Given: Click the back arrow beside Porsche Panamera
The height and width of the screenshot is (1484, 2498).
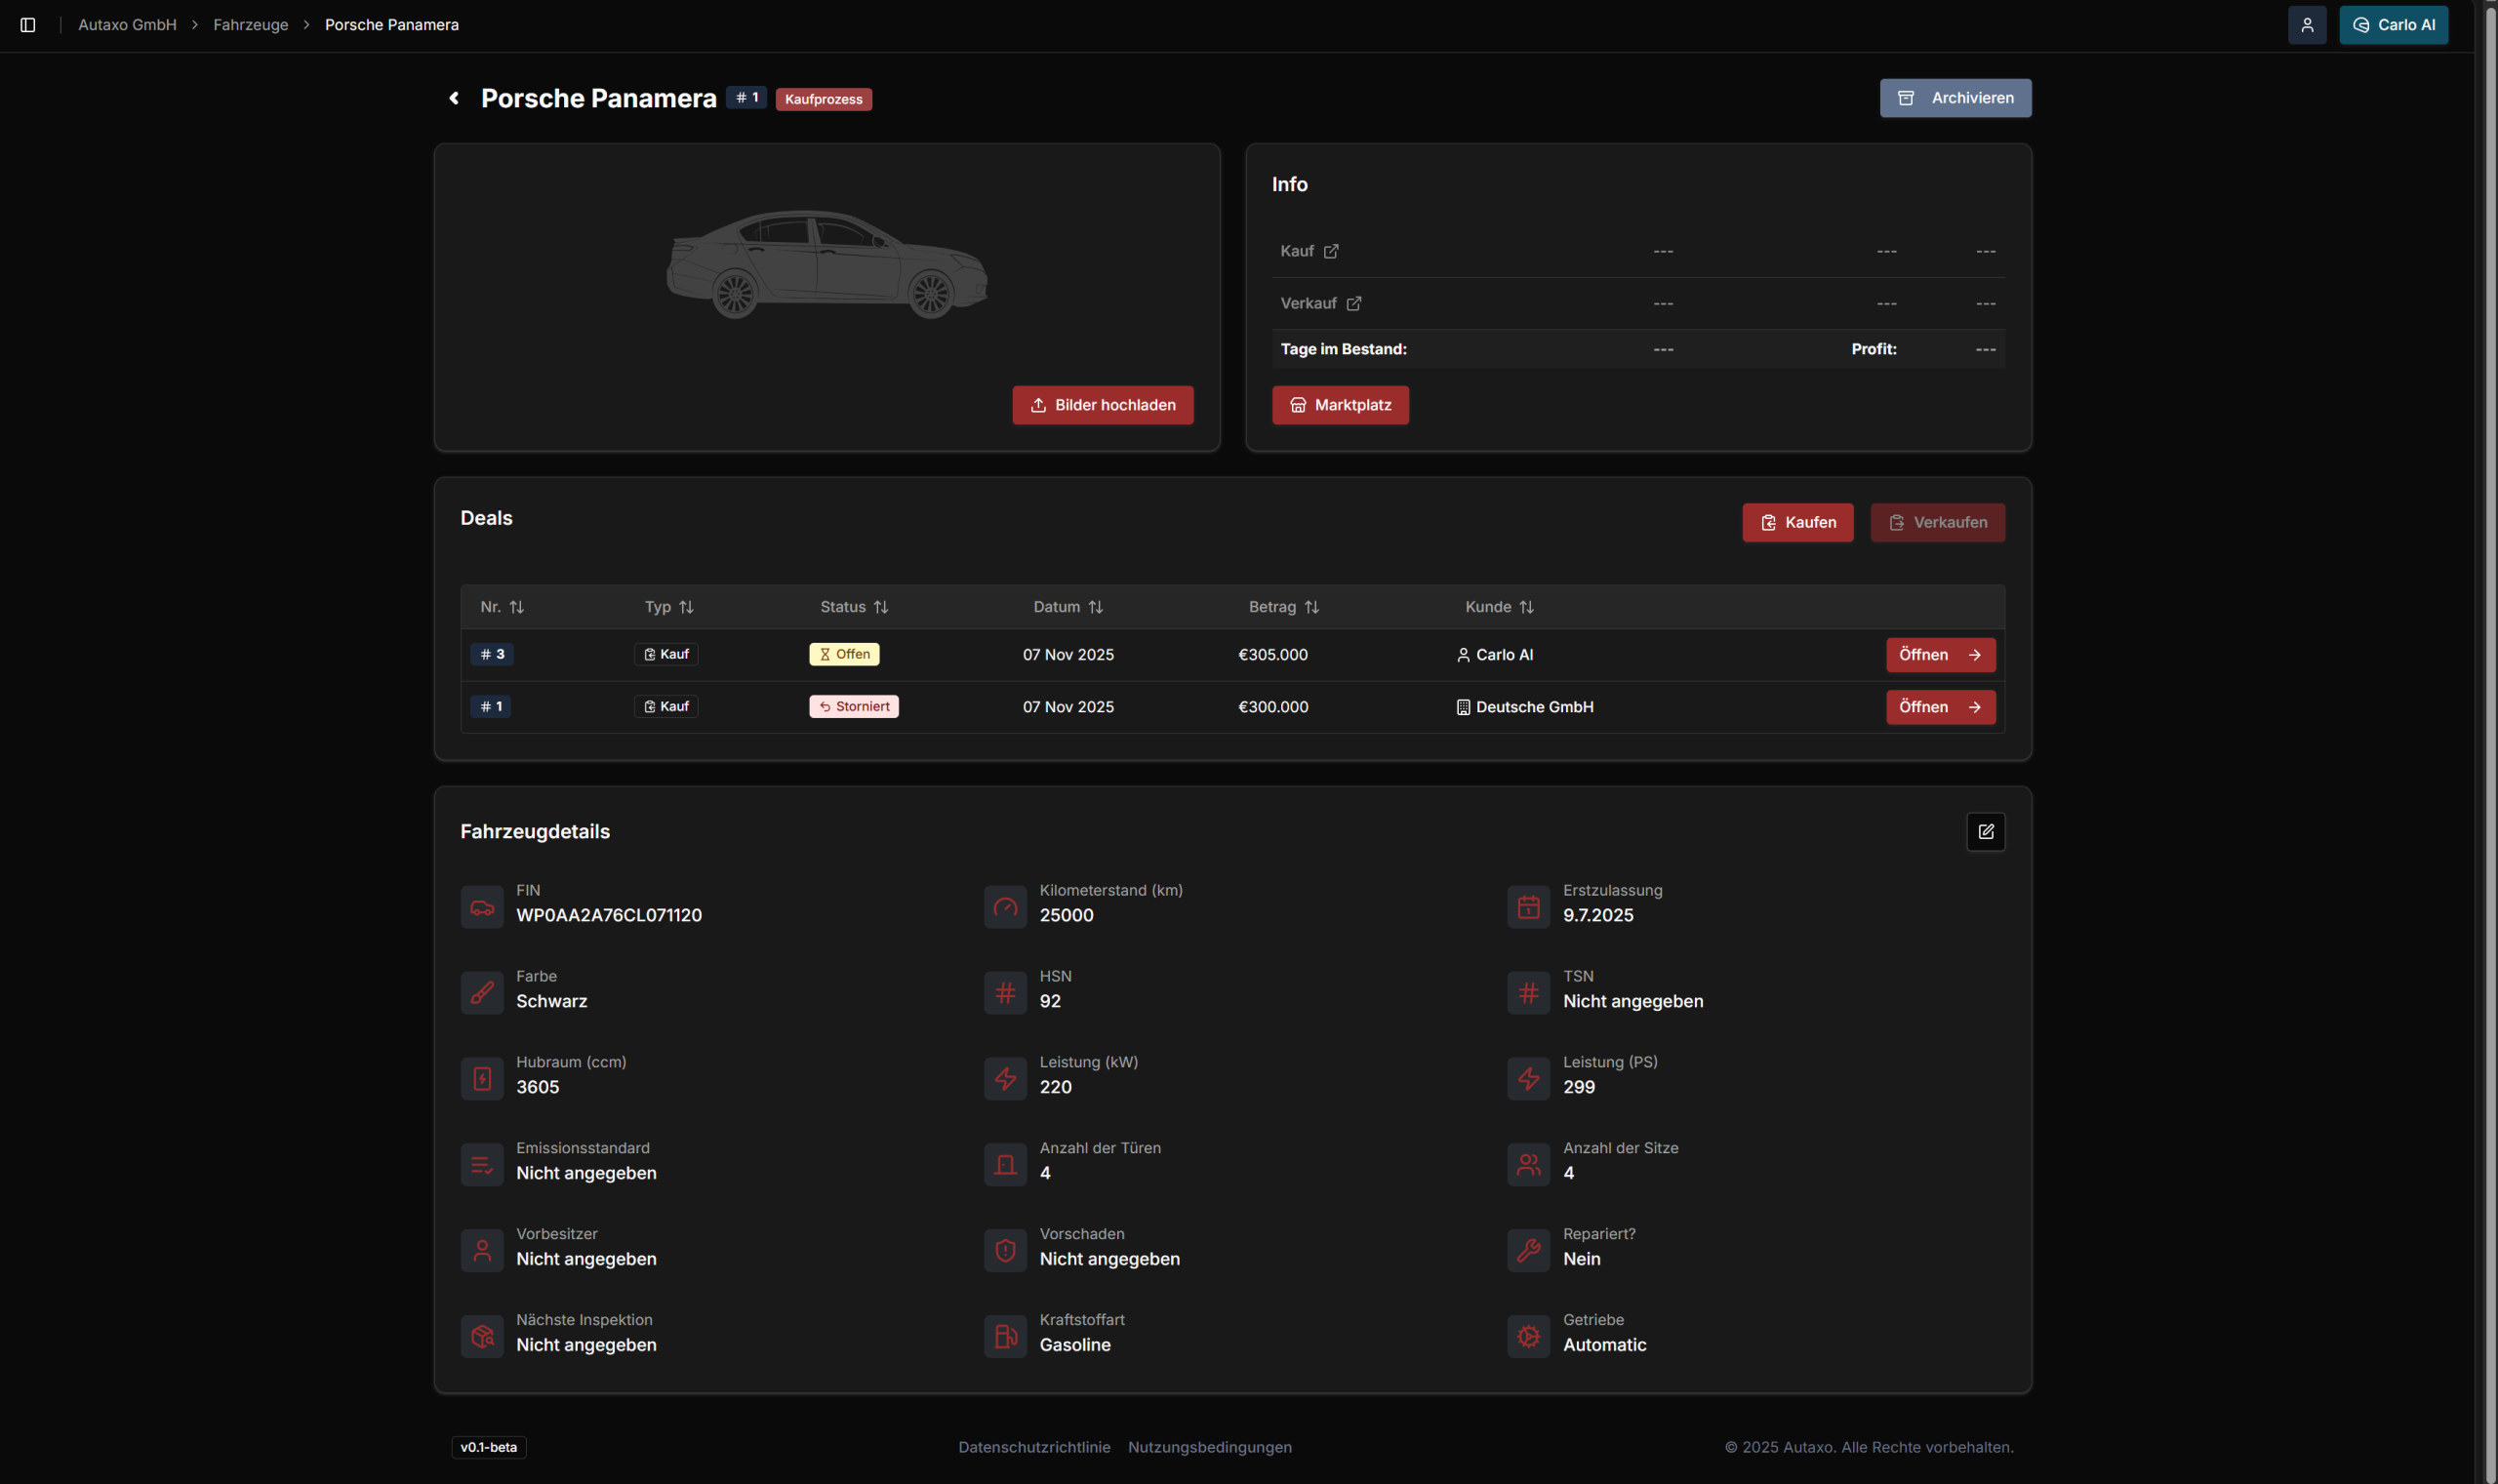Looking at the screenshot, I should [x=454, y=98].
